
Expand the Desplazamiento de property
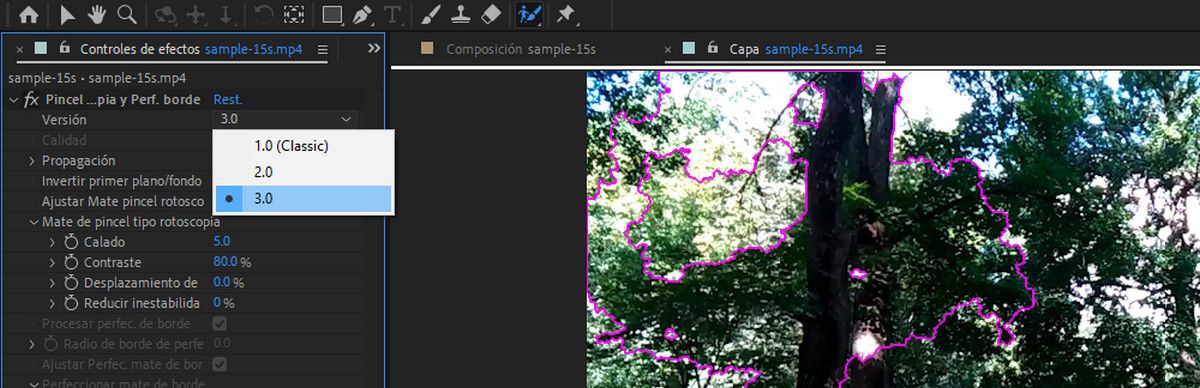(x=53, y=282)
